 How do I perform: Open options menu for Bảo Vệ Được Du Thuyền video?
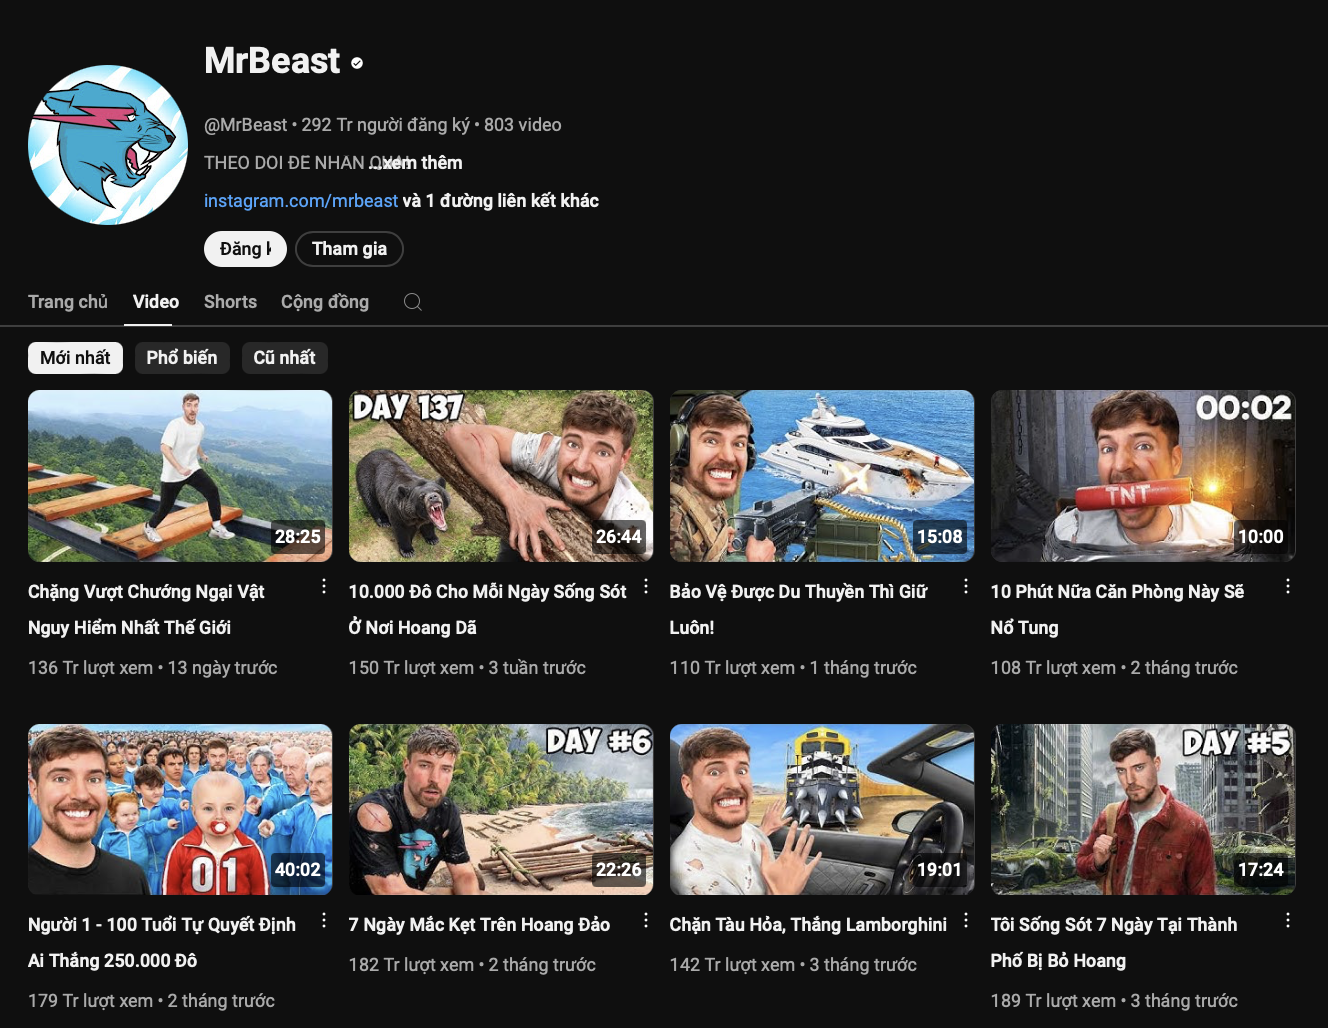[x=966, y=587]
